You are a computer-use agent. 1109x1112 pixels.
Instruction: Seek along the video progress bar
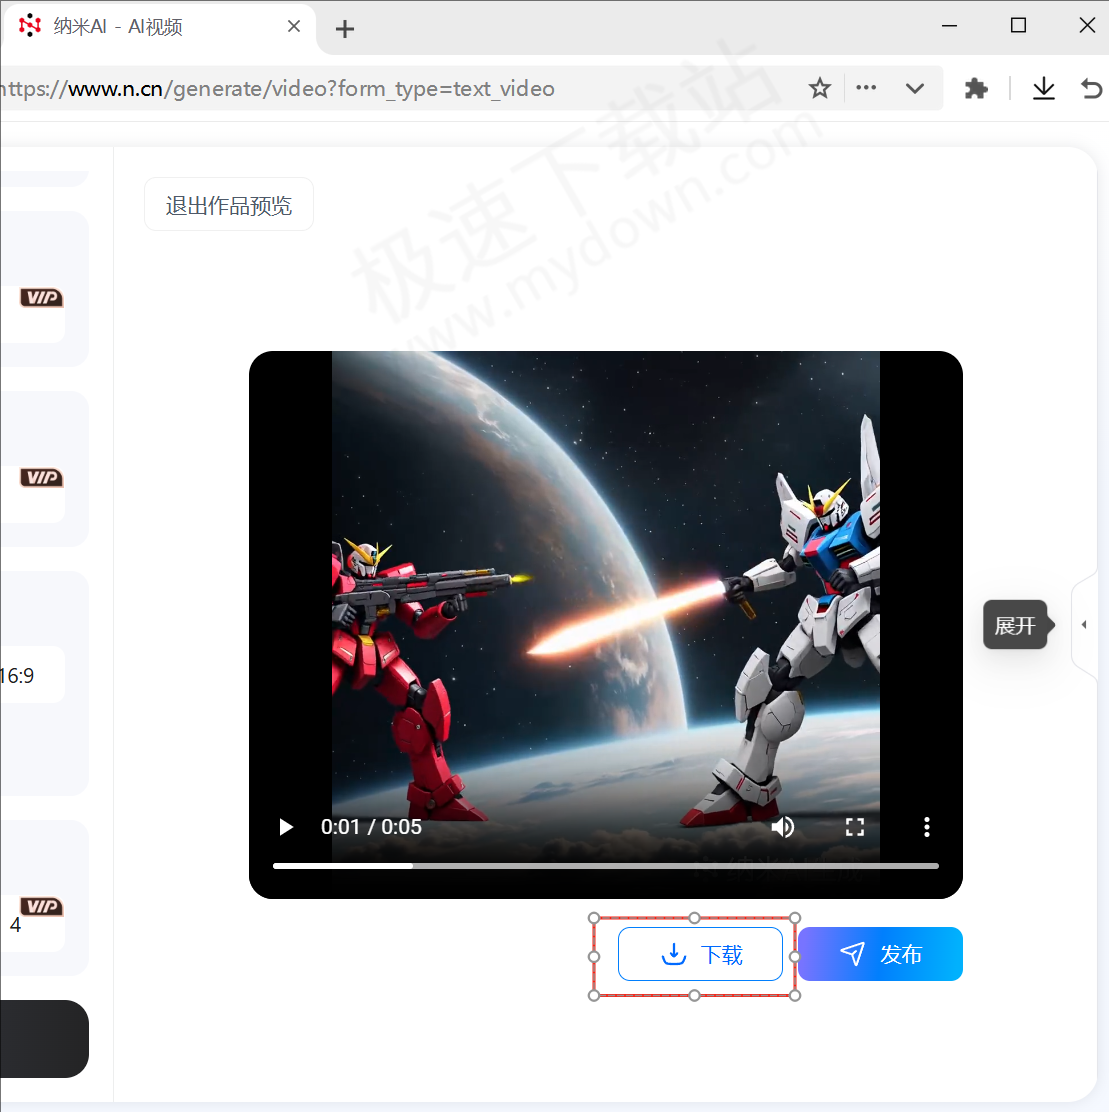(x=606, y=866)
